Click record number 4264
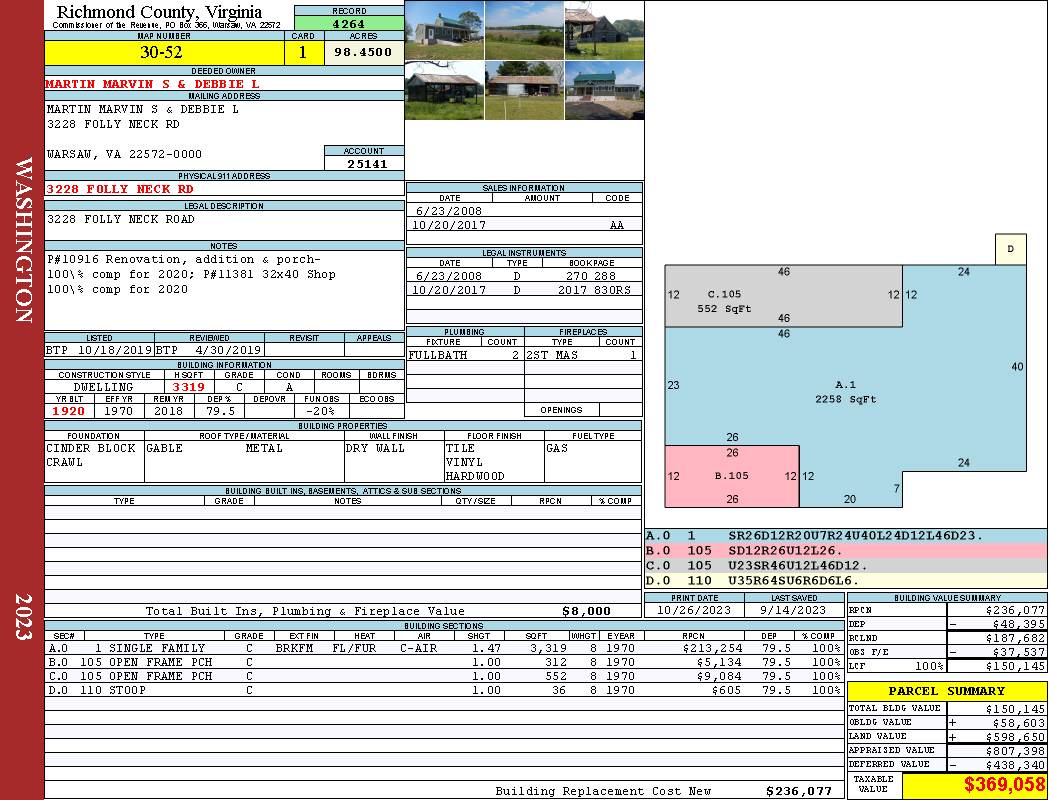 349,23
